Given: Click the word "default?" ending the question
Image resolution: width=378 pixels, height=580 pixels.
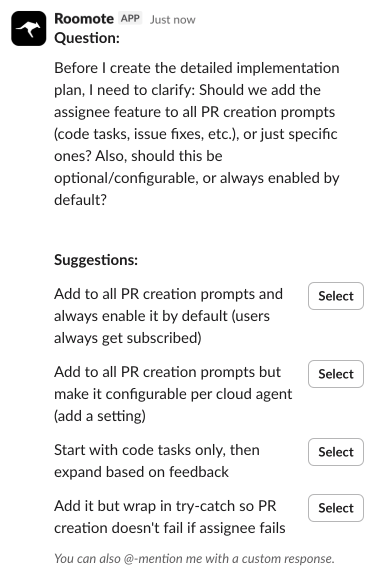Looking at the screenshot, I should coord(81,200).
